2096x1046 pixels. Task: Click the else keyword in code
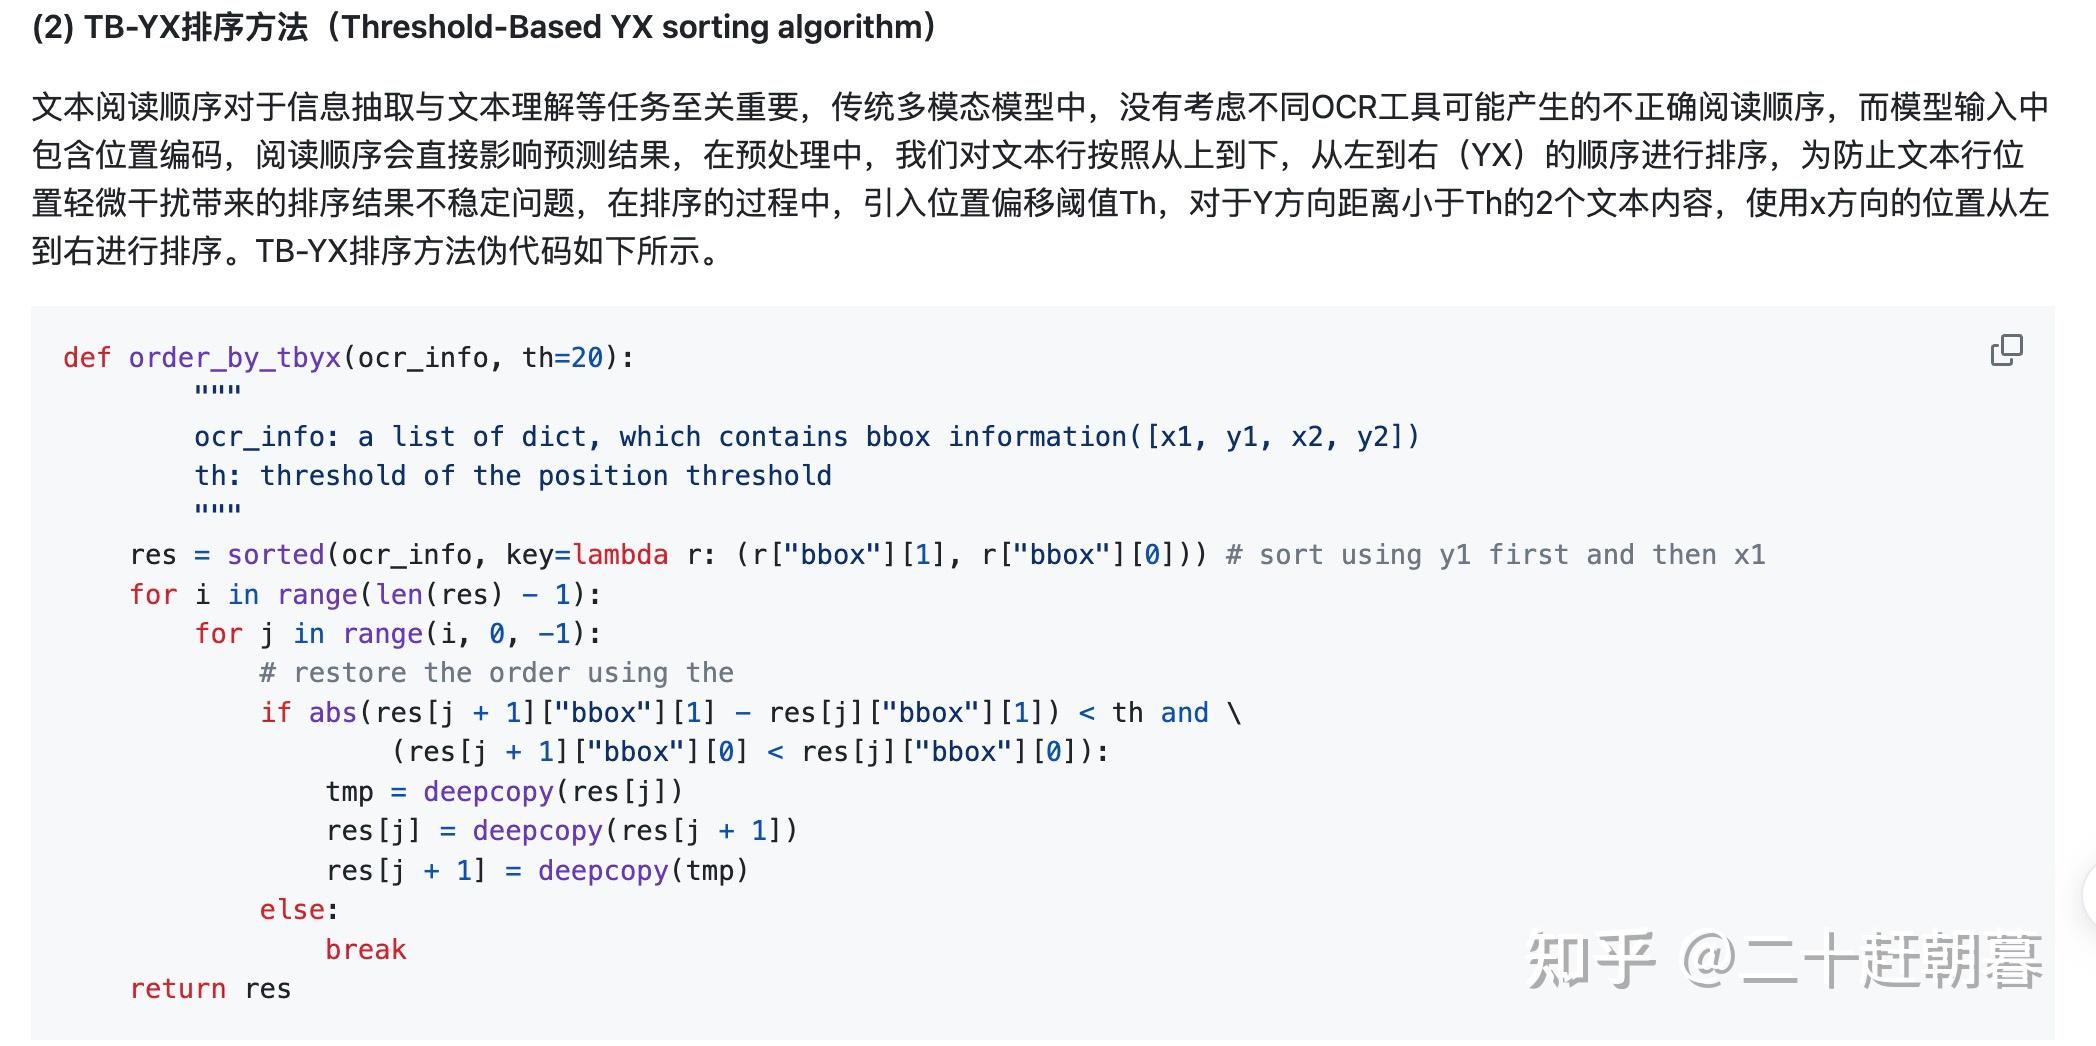(291, 910)
